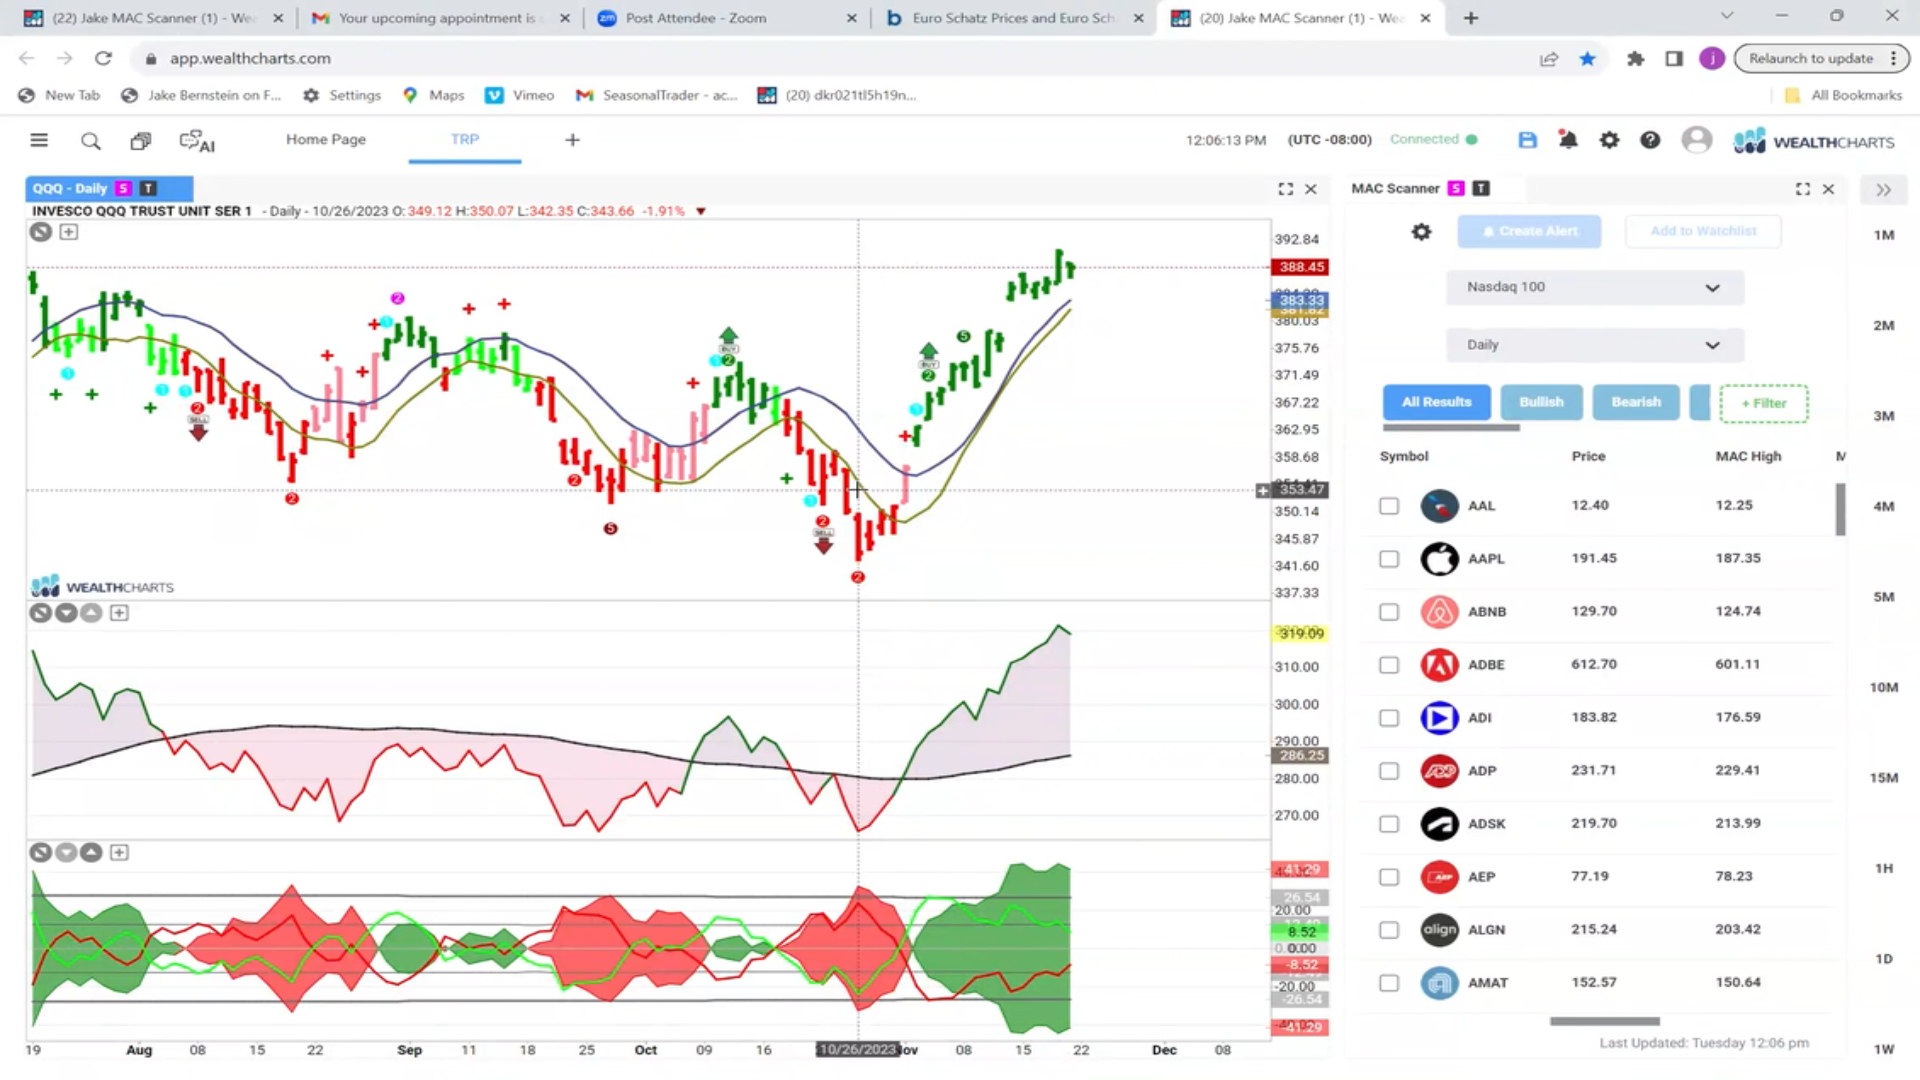Select the 1M timeframe
The width and height of the screenshot is (1920, 1080).
[x=1884, y=235]
